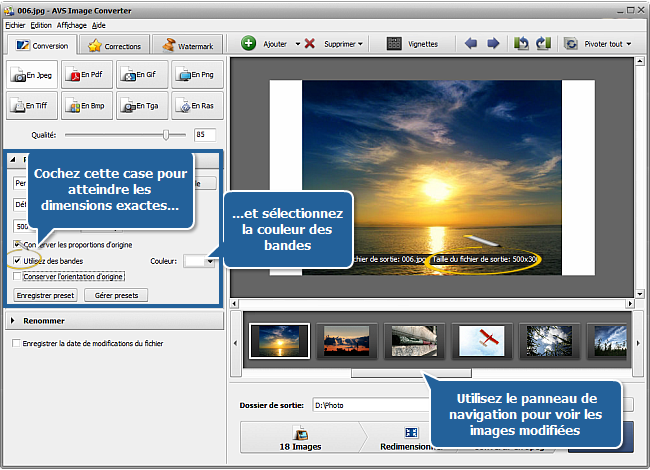Toggle the Utilisez des bandes checkbox
The height and width of the screenshot is (470, 650).
[17, 261]
